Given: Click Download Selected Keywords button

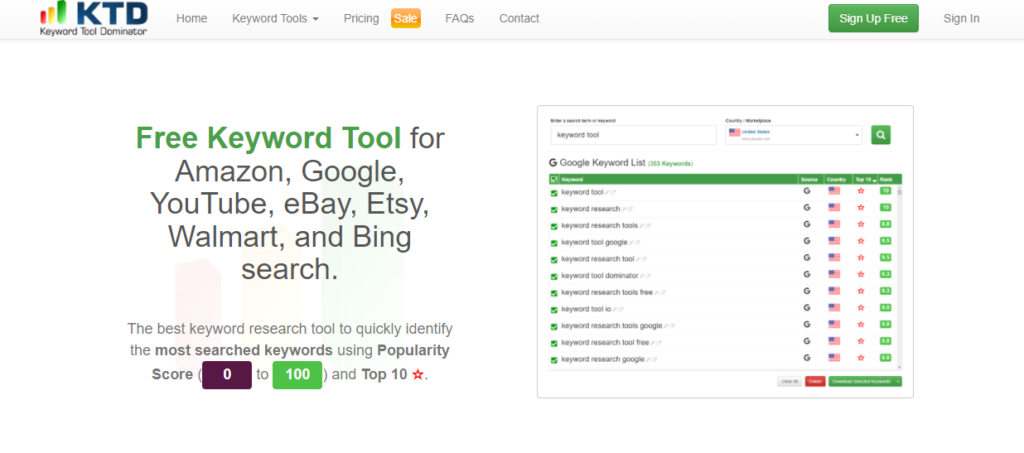Looking at the screenshot, I should (x=861, y=381).
